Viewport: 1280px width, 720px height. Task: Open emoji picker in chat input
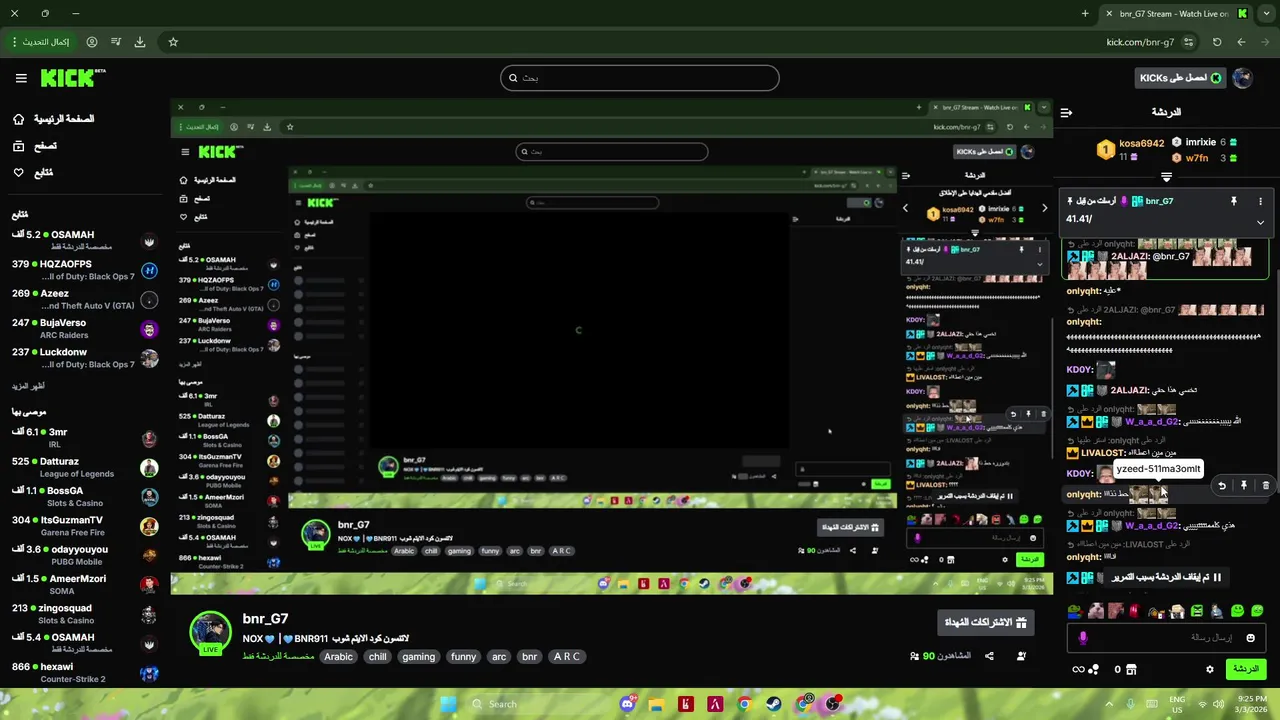[x=1250, y=637]
